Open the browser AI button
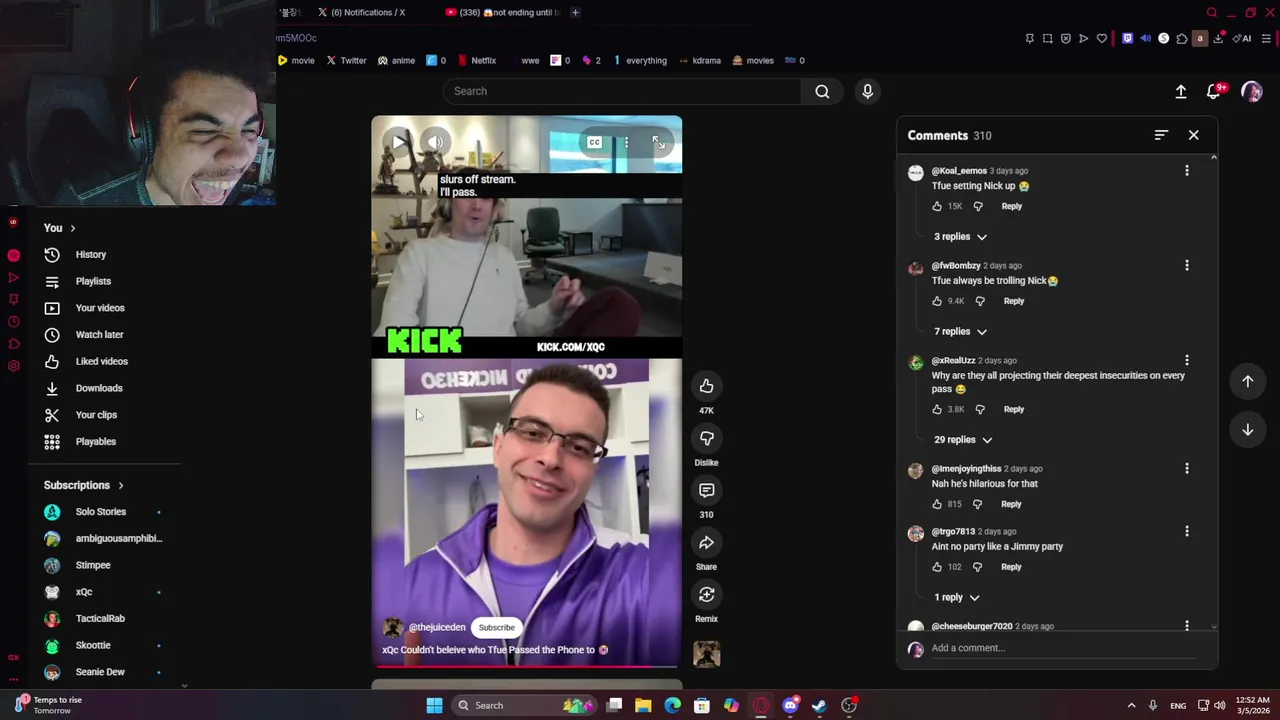Screen dimensions: 1280x720 1243,38
